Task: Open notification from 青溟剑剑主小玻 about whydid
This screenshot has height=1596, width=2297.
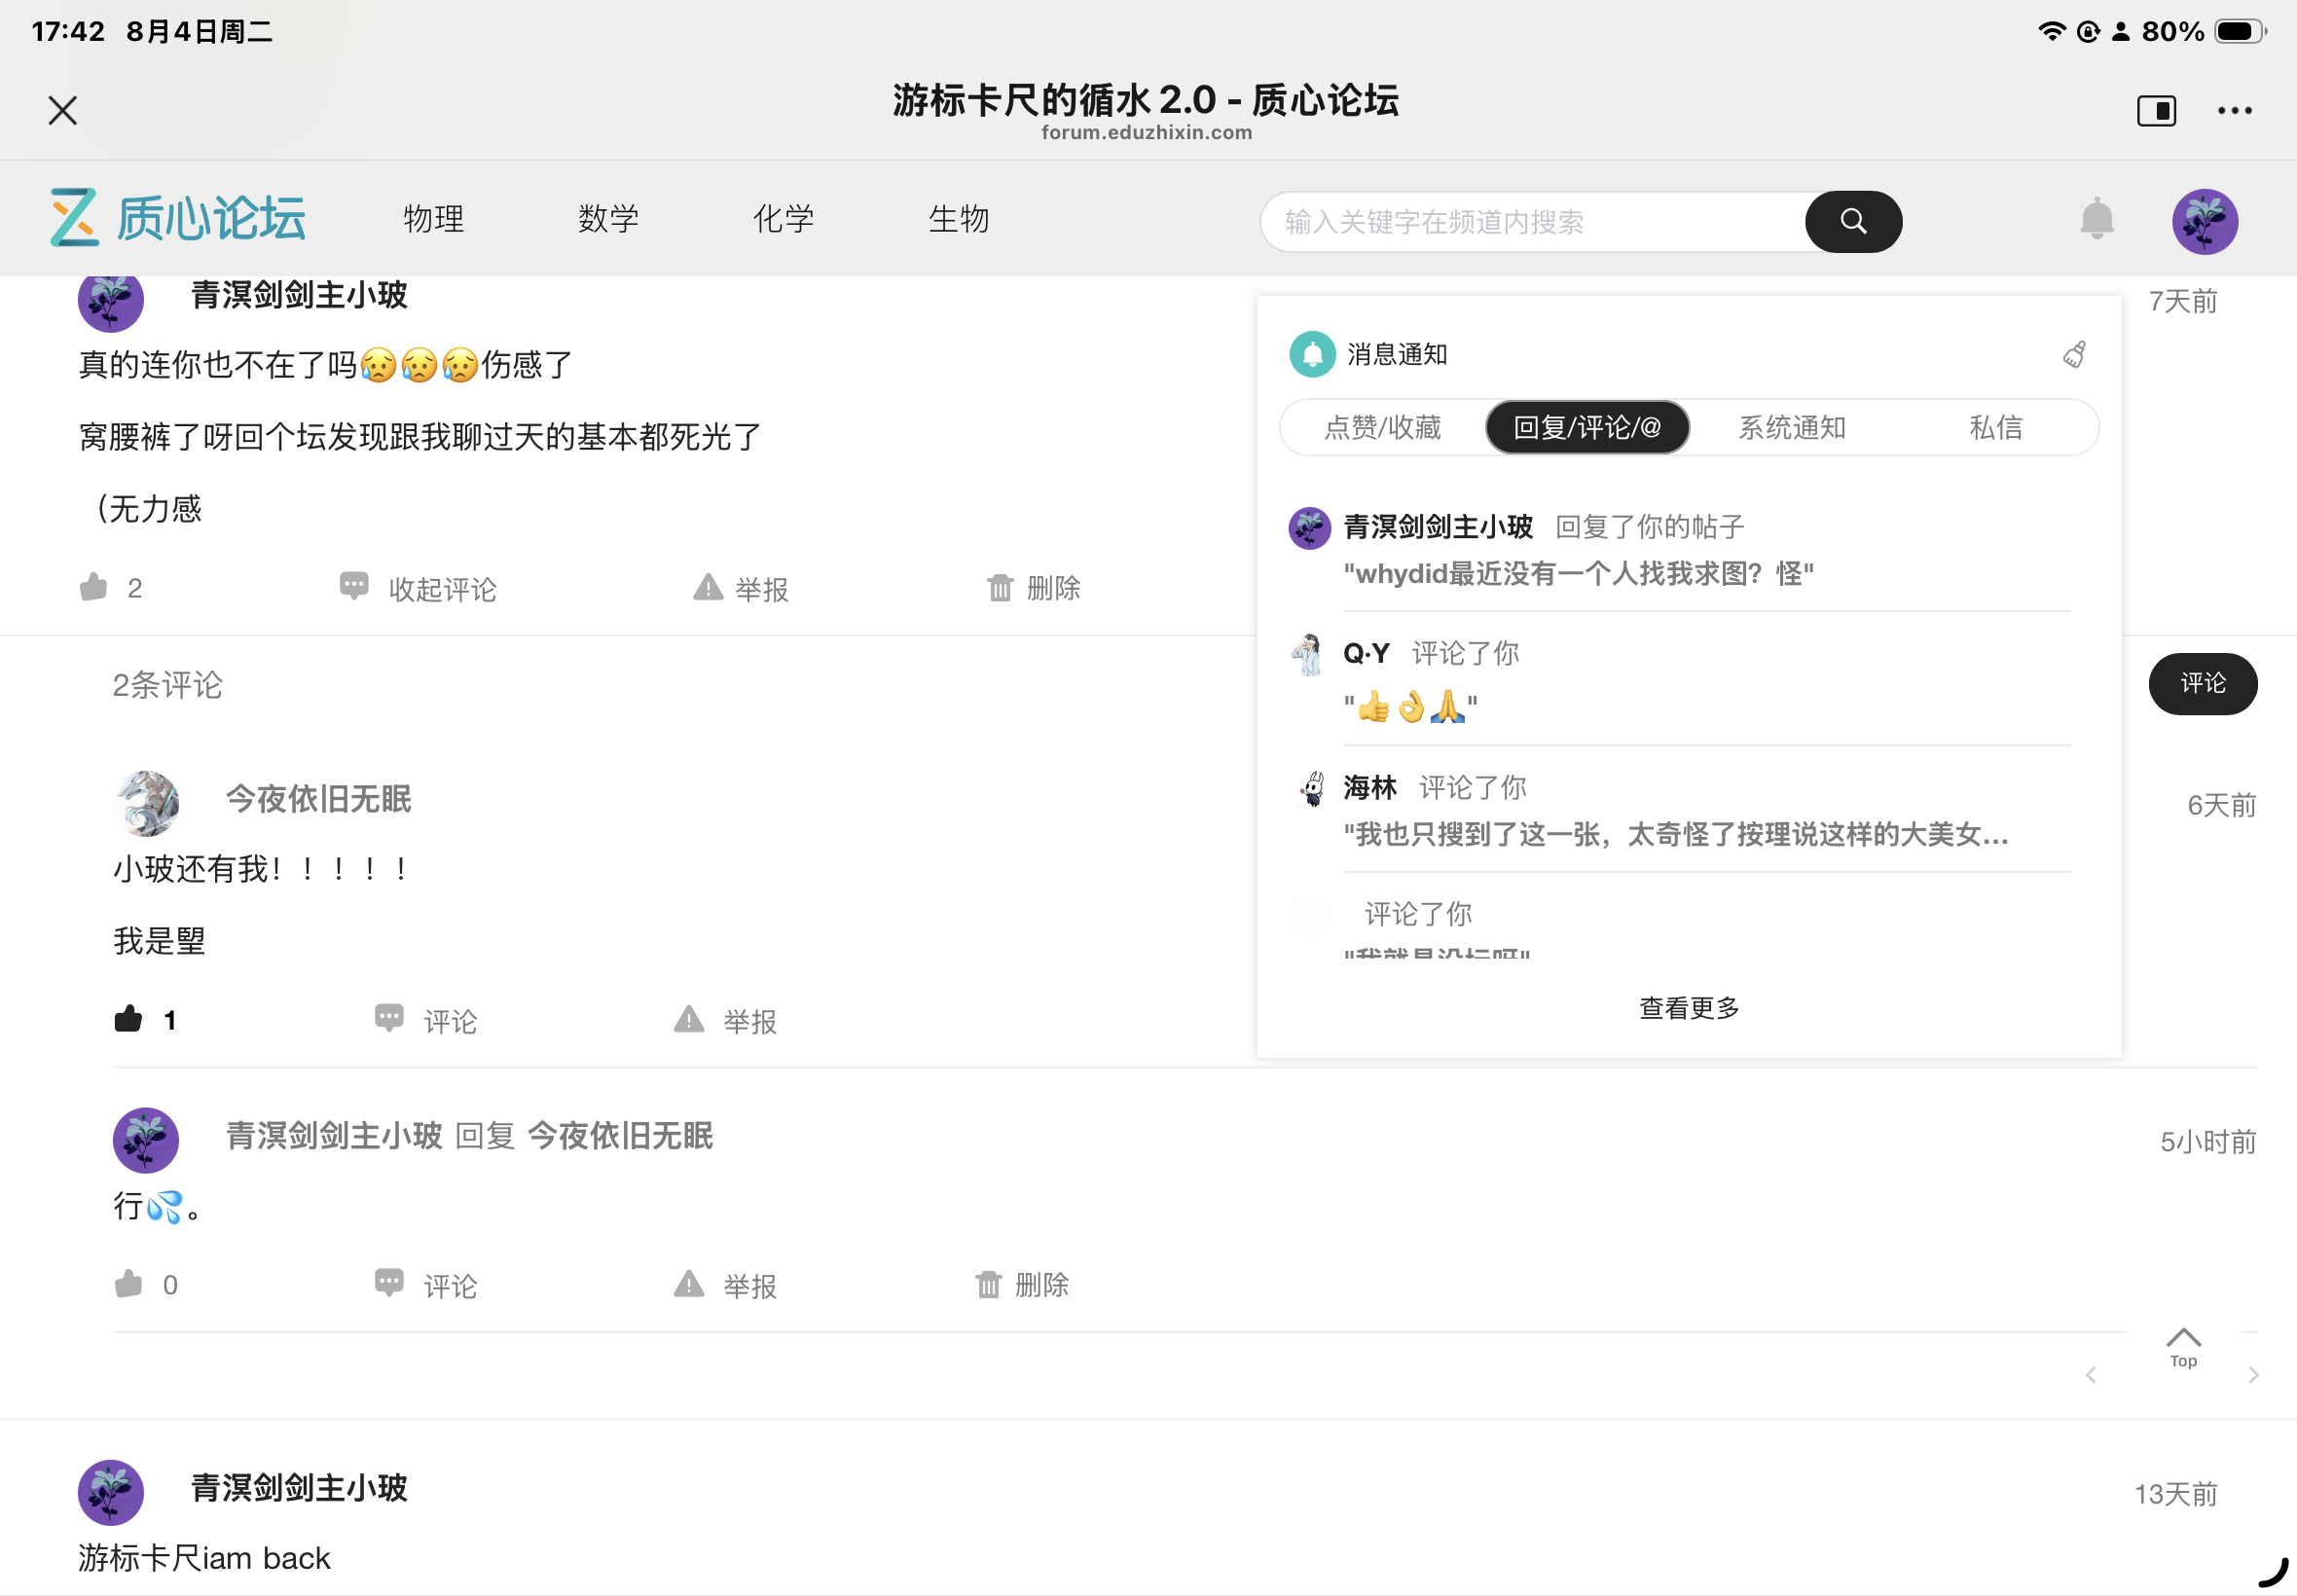Action: [x=1680, y=550]
